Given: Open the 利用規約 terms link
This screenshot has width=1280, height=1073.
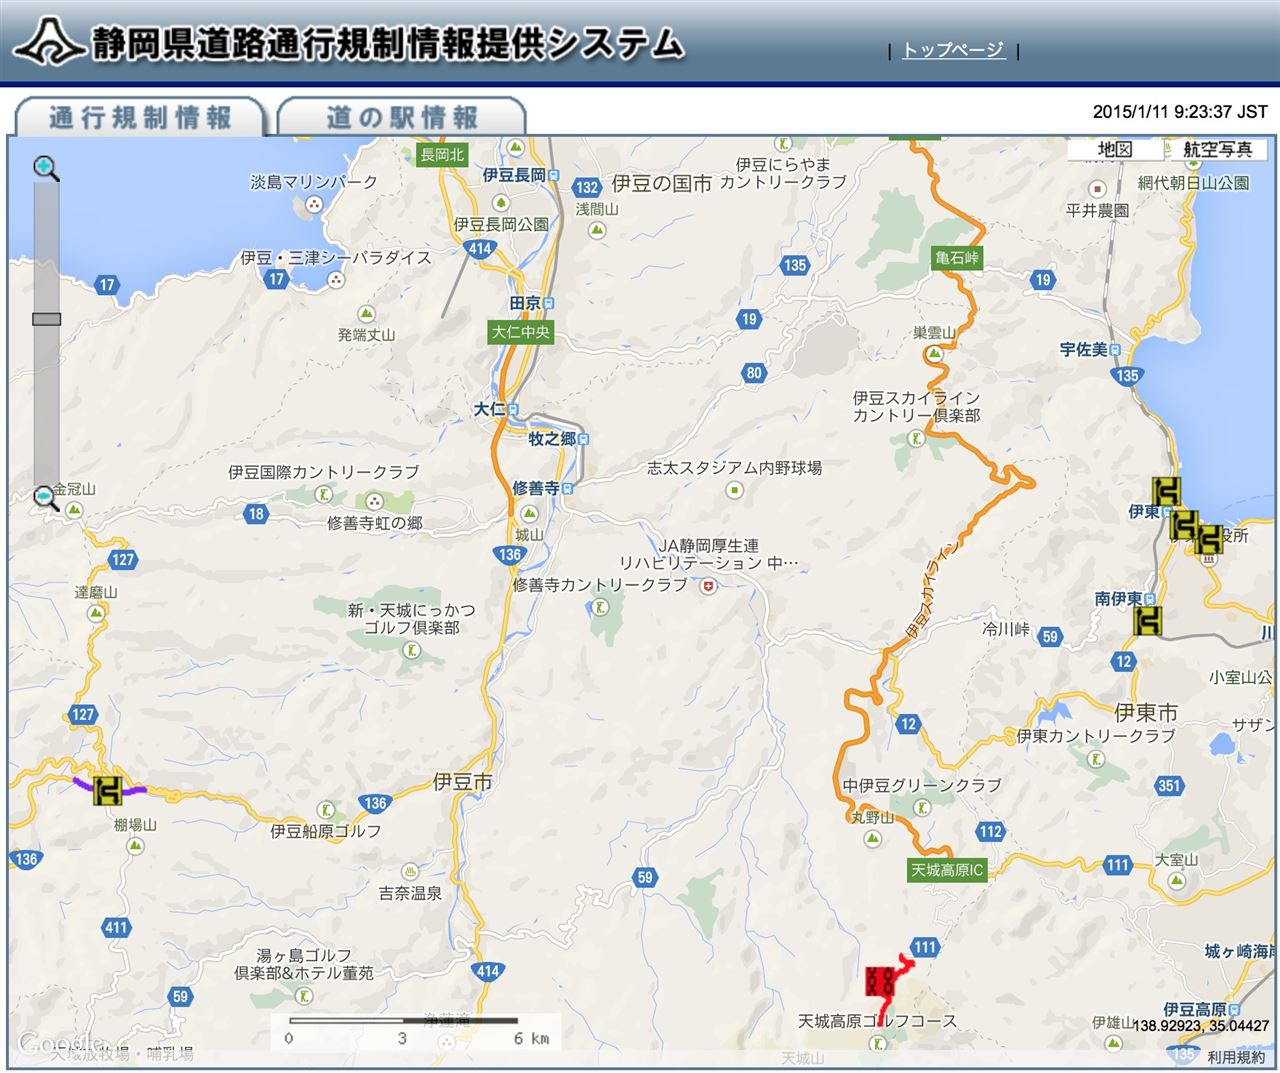Looking at the screenshot, I should coord(1236,1056).
